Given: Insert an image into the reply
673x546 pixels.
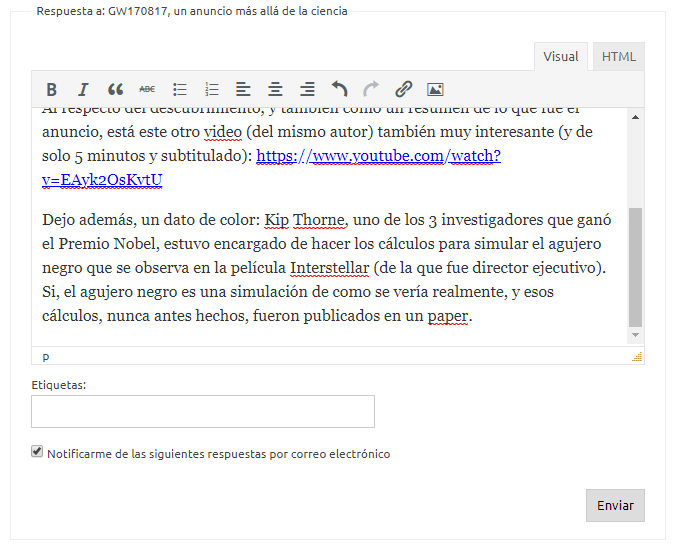Looking at the screenshot, I should [x=435, y=89].
